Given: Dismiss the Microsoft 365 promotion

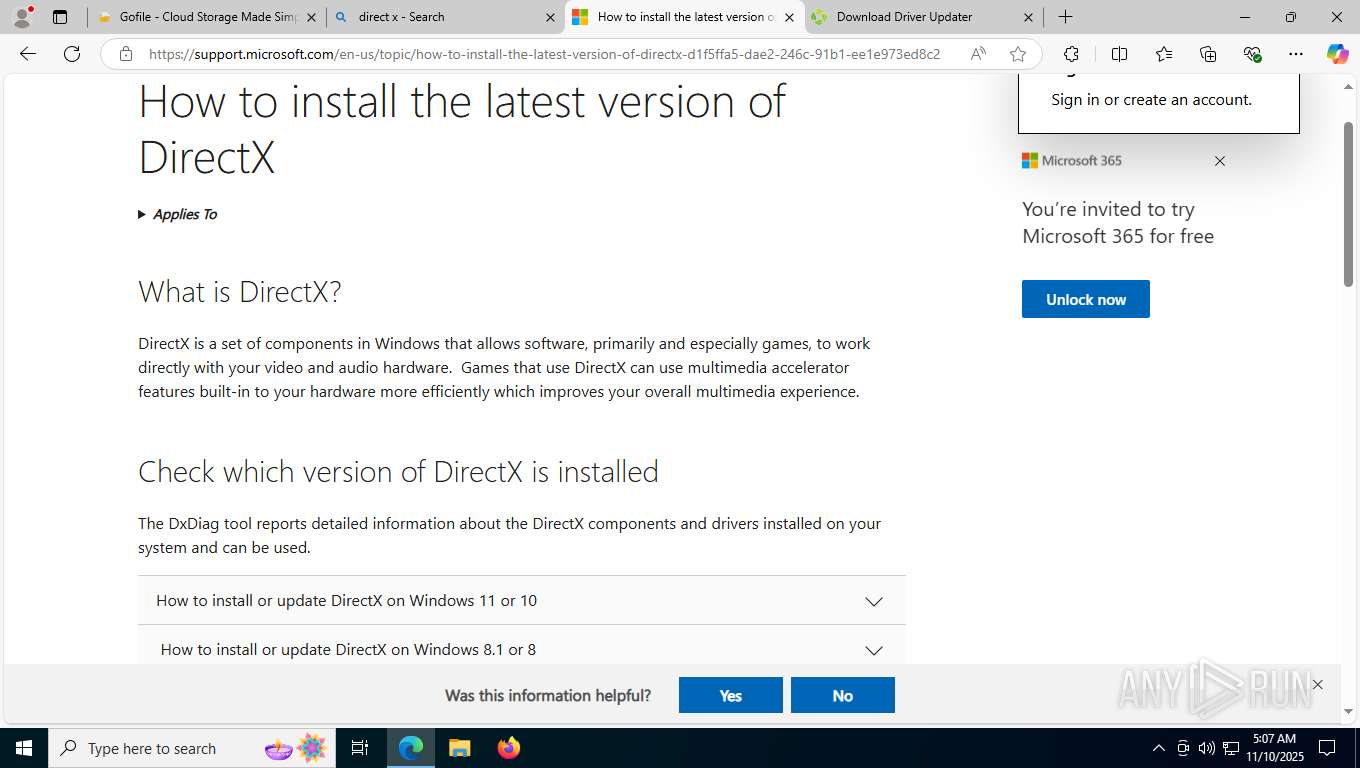Looking at the screenshot, I should (1220, 161).
